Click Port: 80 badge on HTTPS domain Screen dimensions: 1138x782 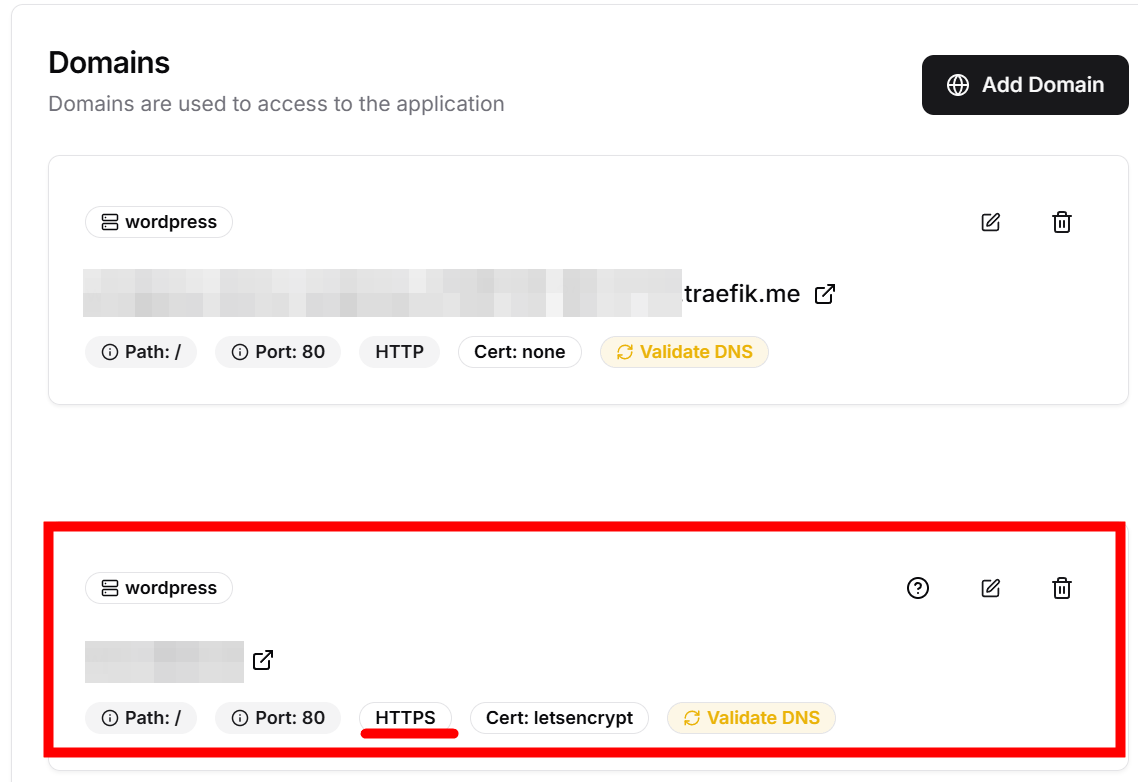point(278,718)
